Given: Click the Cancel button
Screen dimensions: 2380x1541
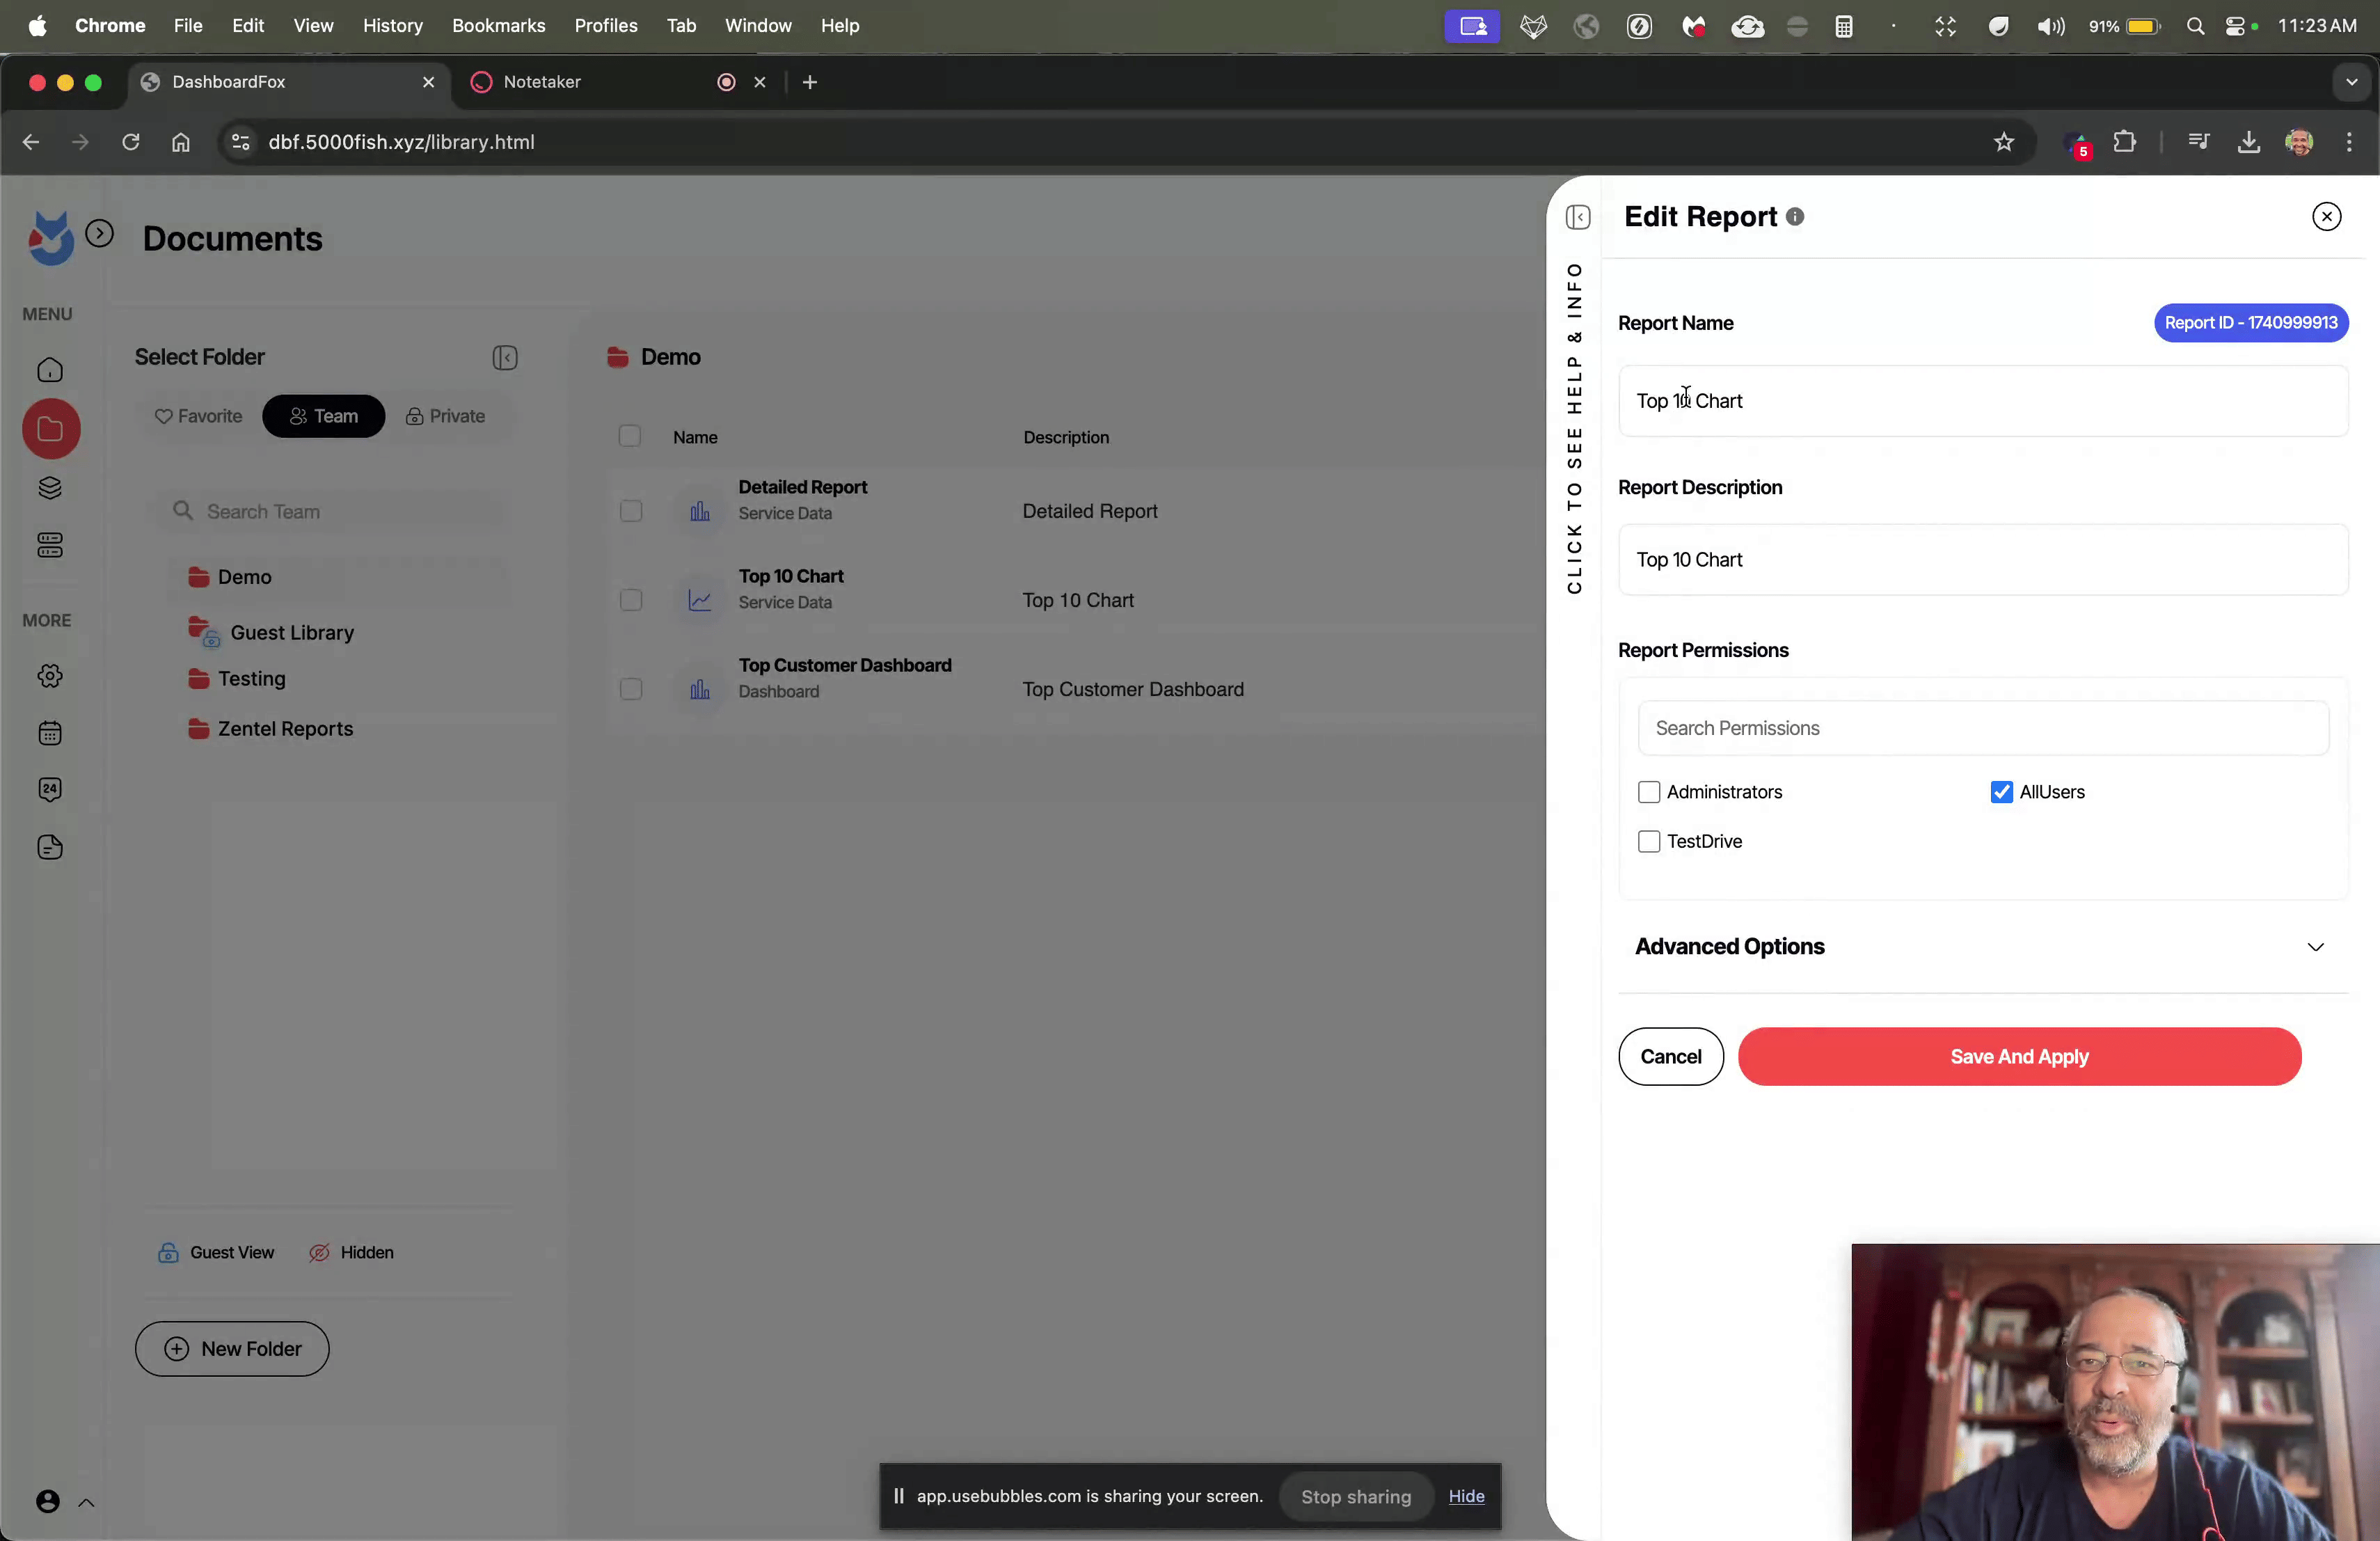Looking at the screenshot, I should (x=1670, y=1057).
